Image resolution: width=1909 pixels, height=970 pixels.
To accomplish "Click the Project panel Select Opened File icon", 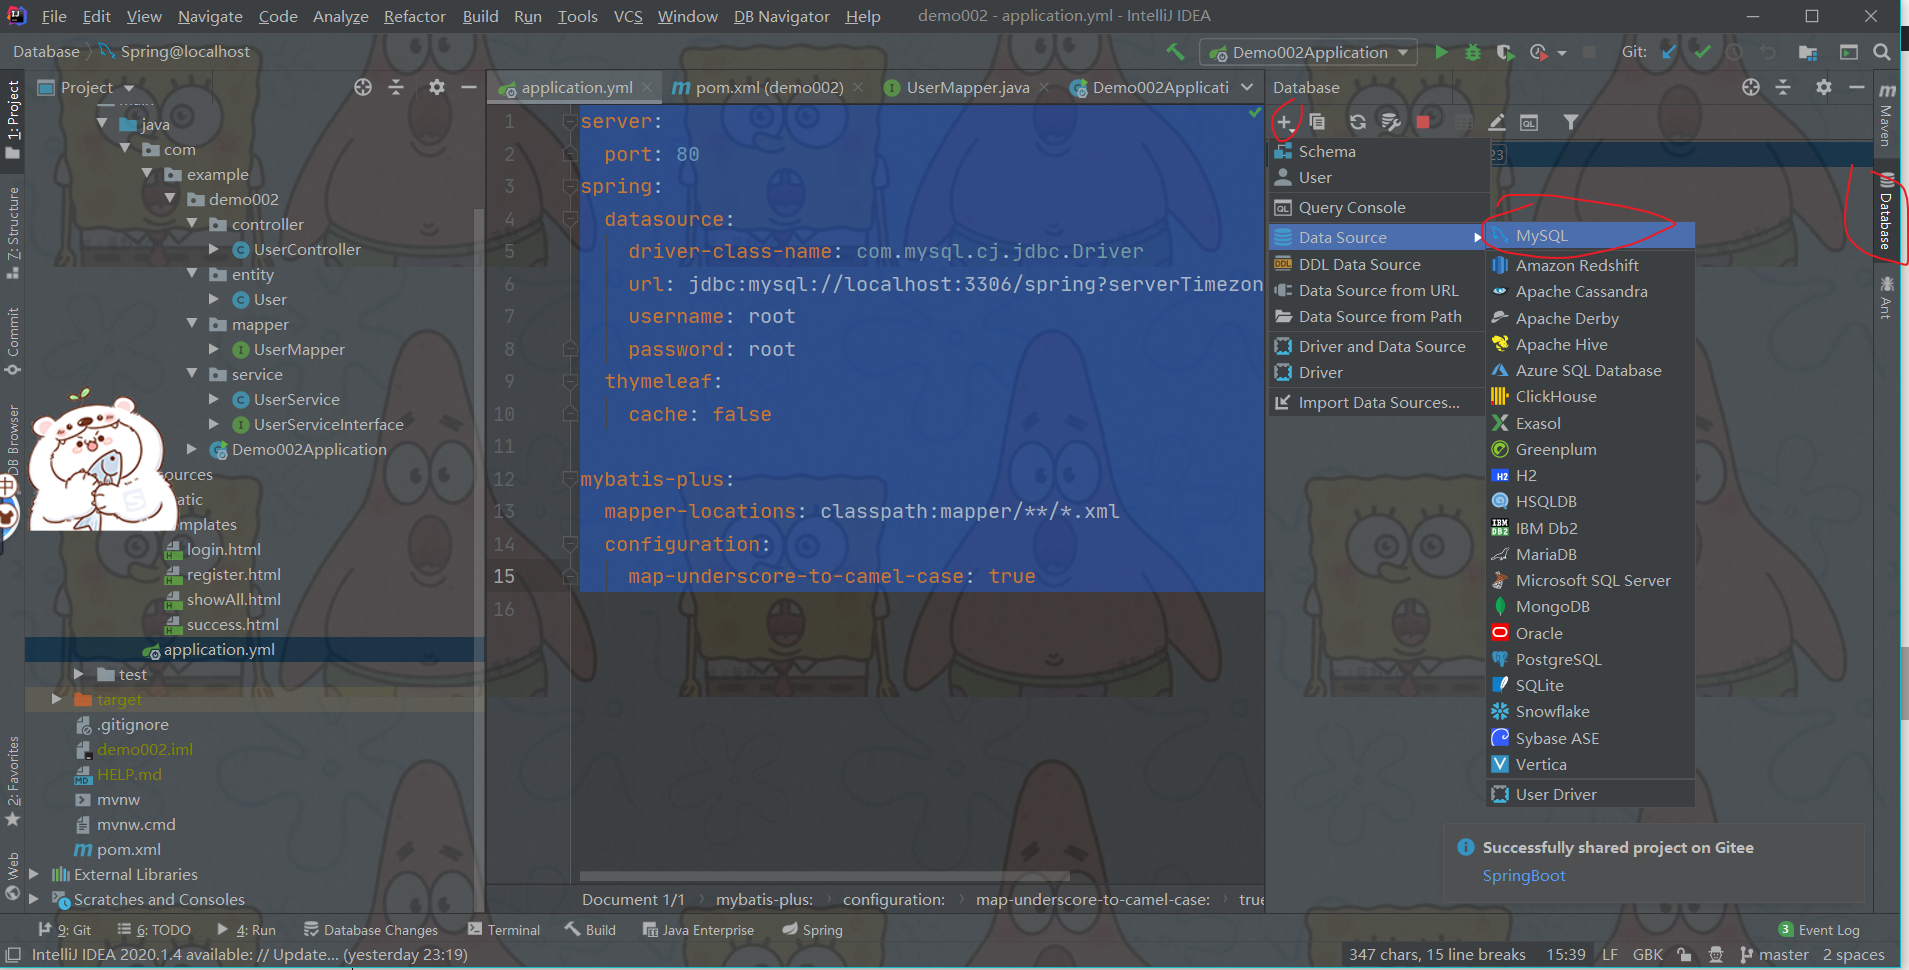I will point(363,87).
